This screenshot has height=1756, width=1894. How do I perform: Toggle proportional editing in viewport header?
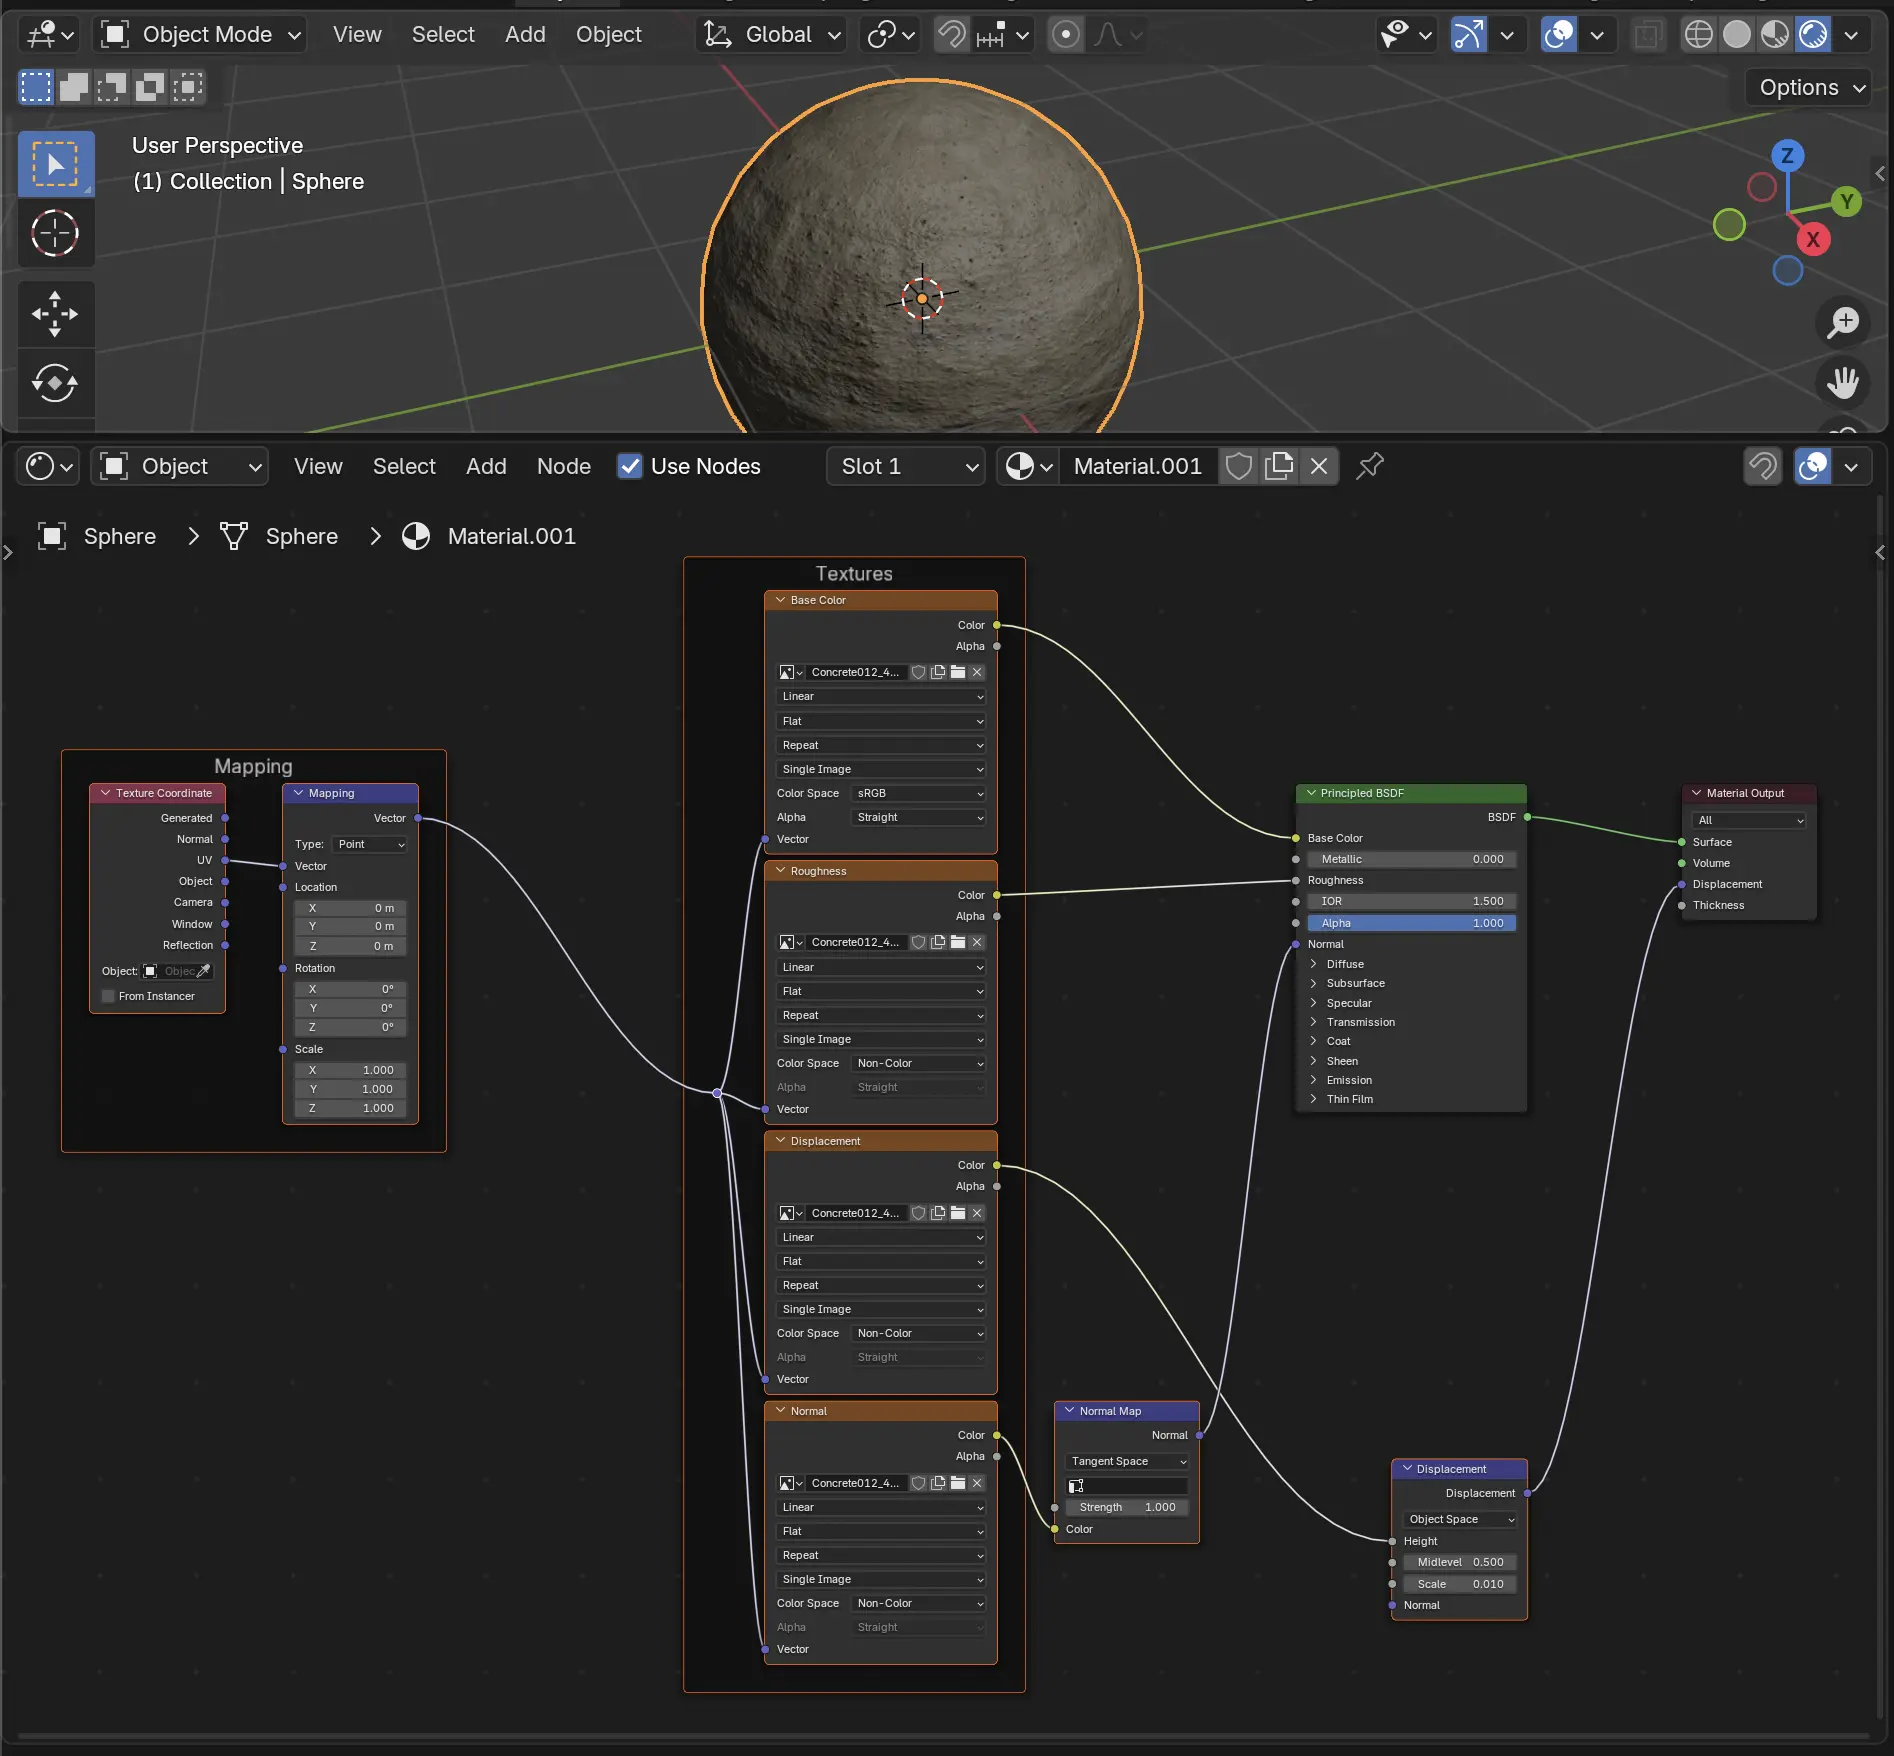pos(1066,35)
